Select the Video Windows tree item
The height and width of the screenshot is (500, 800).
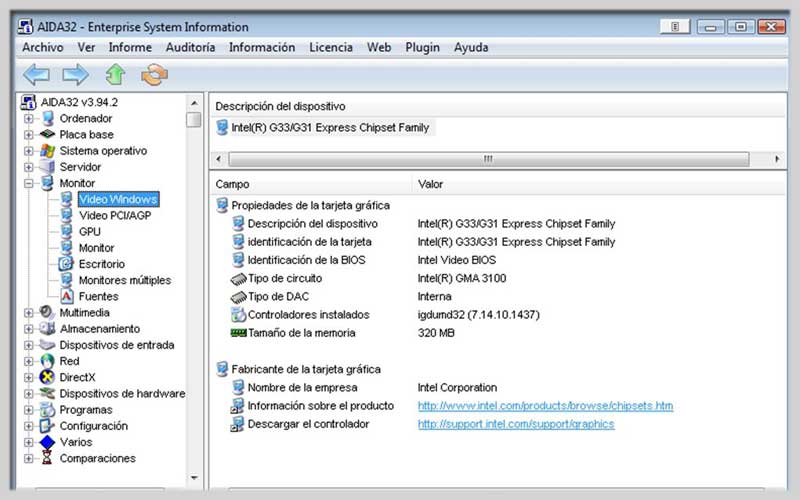(x=118, y=199)
